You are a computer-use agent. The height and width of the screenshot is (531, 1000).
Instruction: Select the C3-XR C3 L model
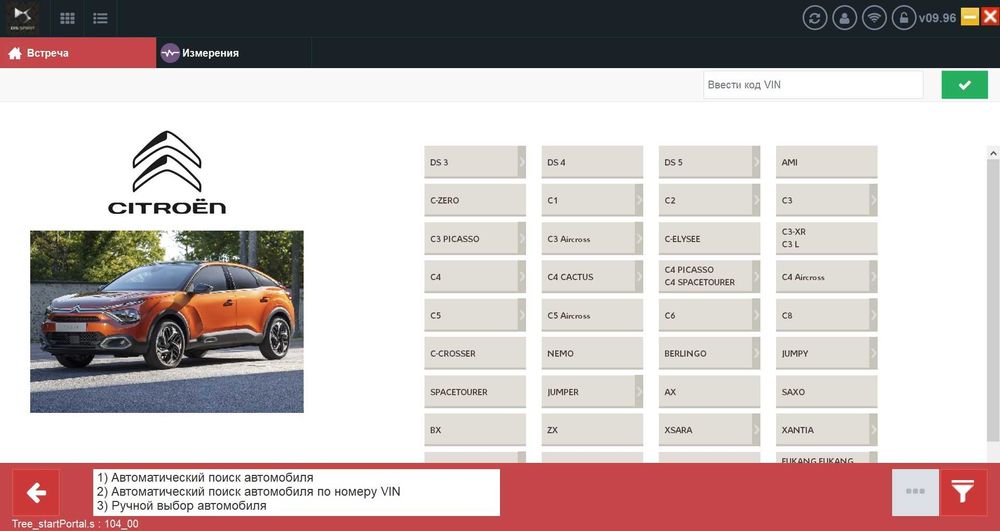(827, 238)
